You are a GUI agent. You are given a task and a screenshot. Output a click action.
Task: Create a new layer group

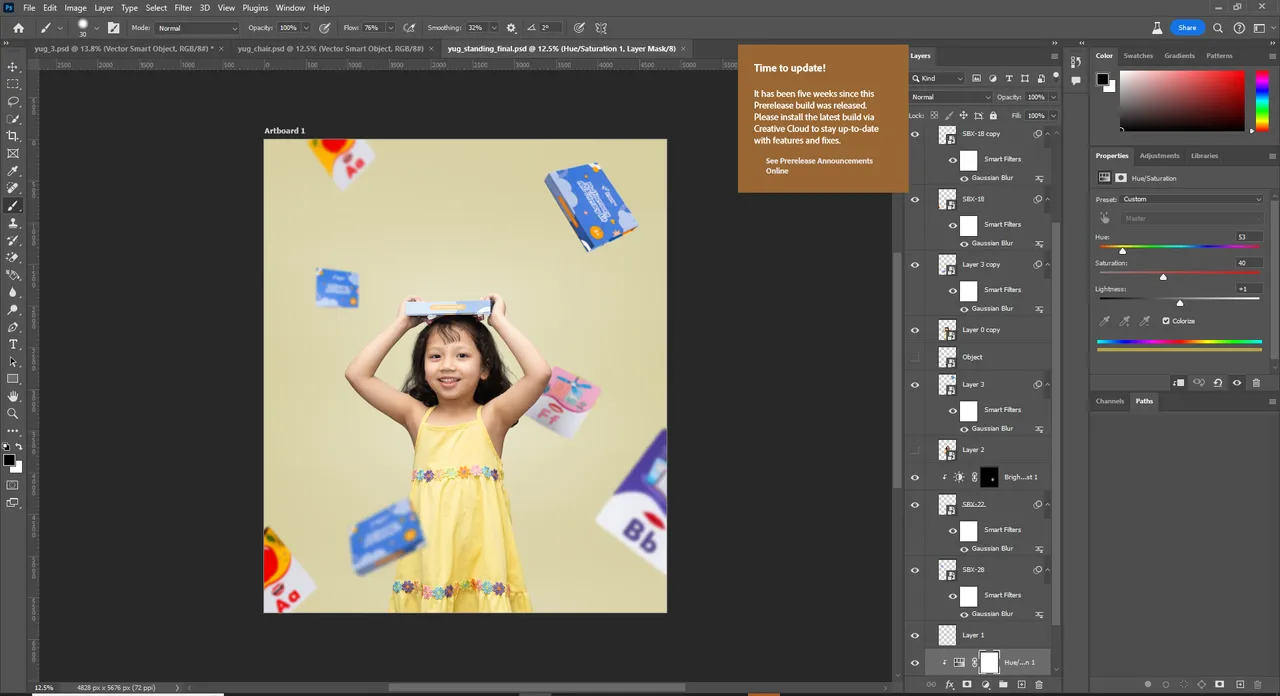(x=1003, y=685)
